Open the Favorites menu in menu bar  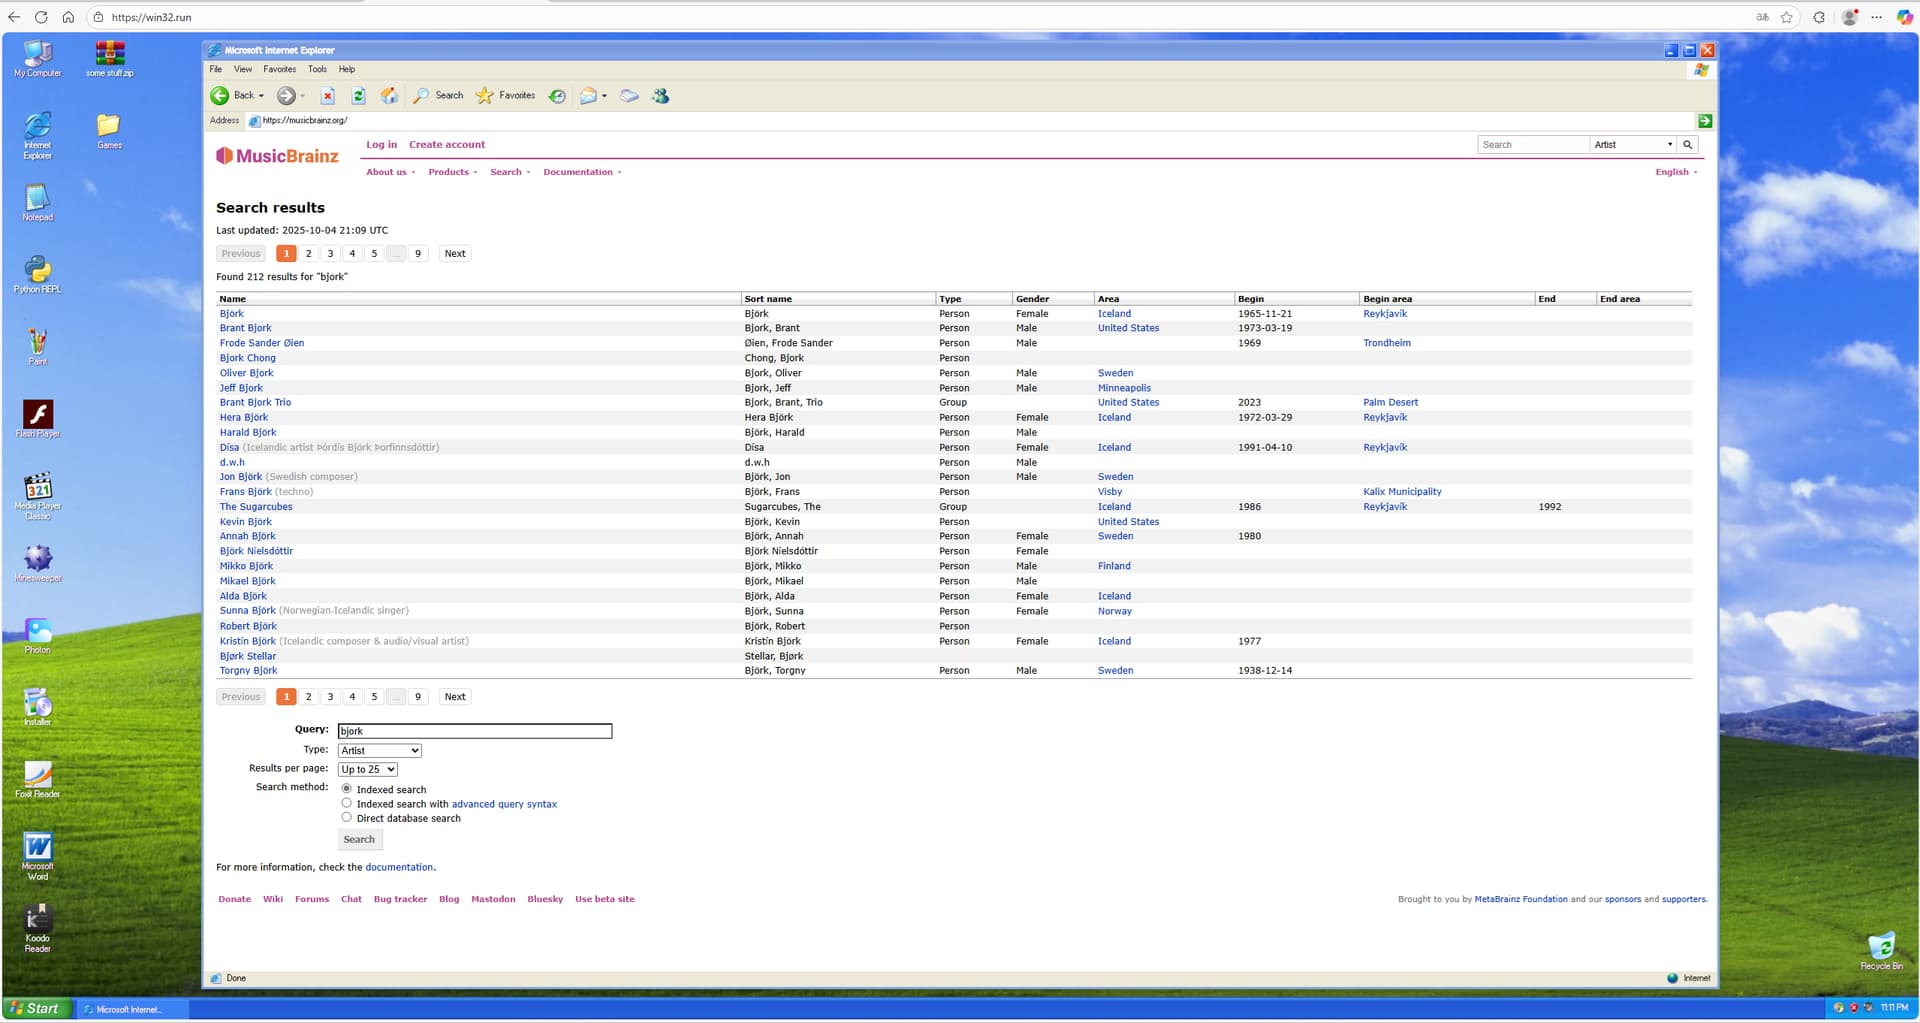point(279,70)
